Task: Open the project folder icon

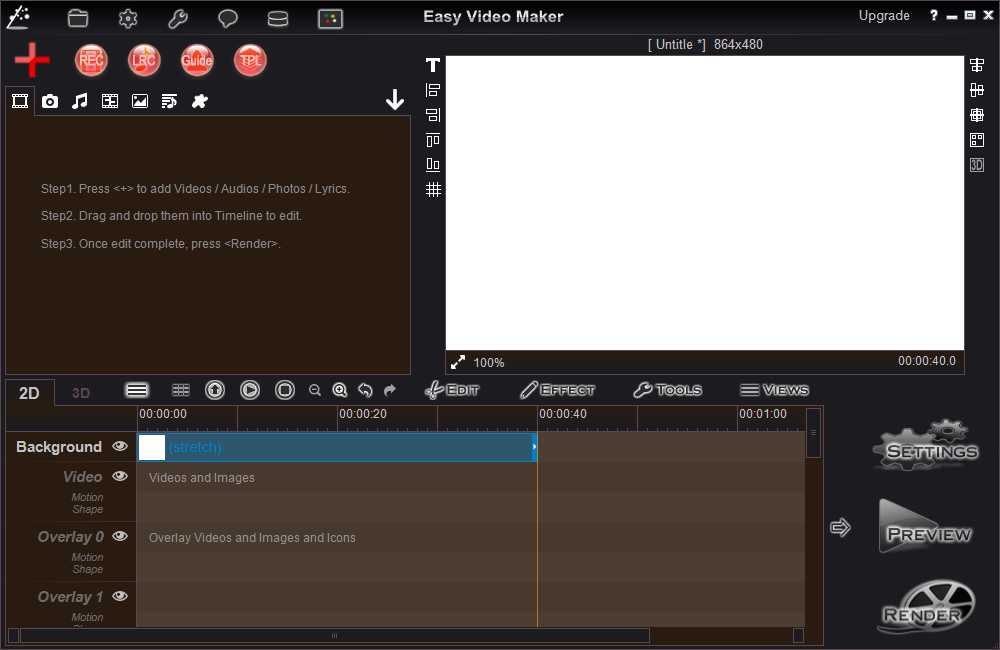Action: coord(78,18)
